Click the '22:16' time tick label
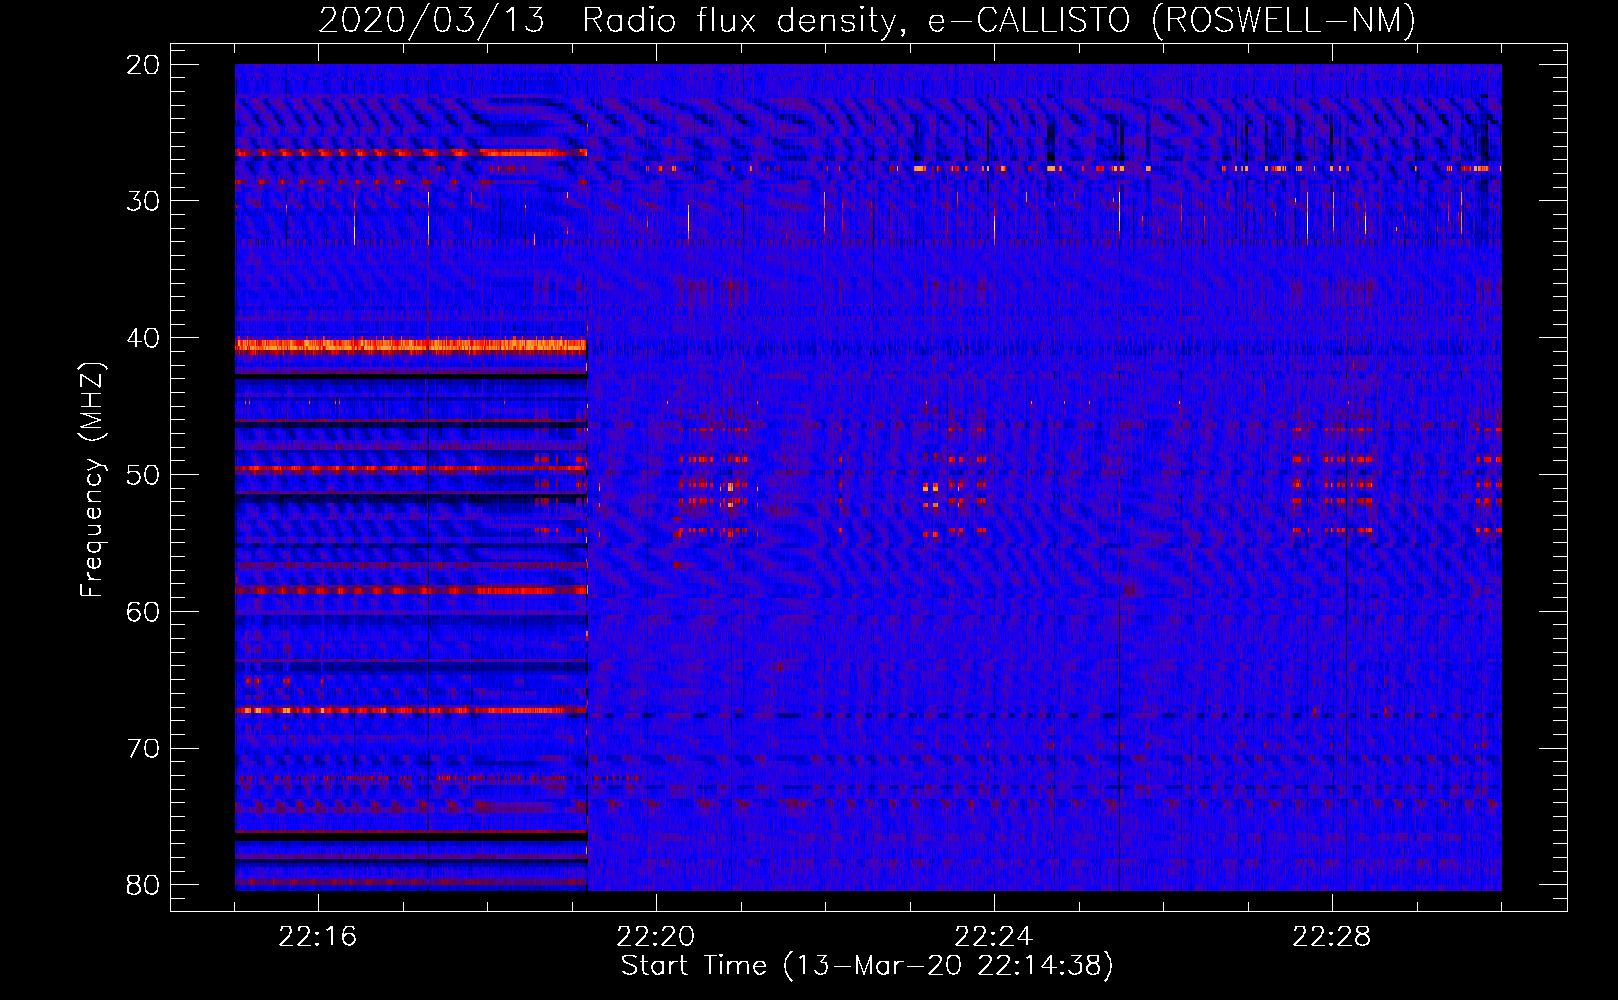 coord(318,937)
